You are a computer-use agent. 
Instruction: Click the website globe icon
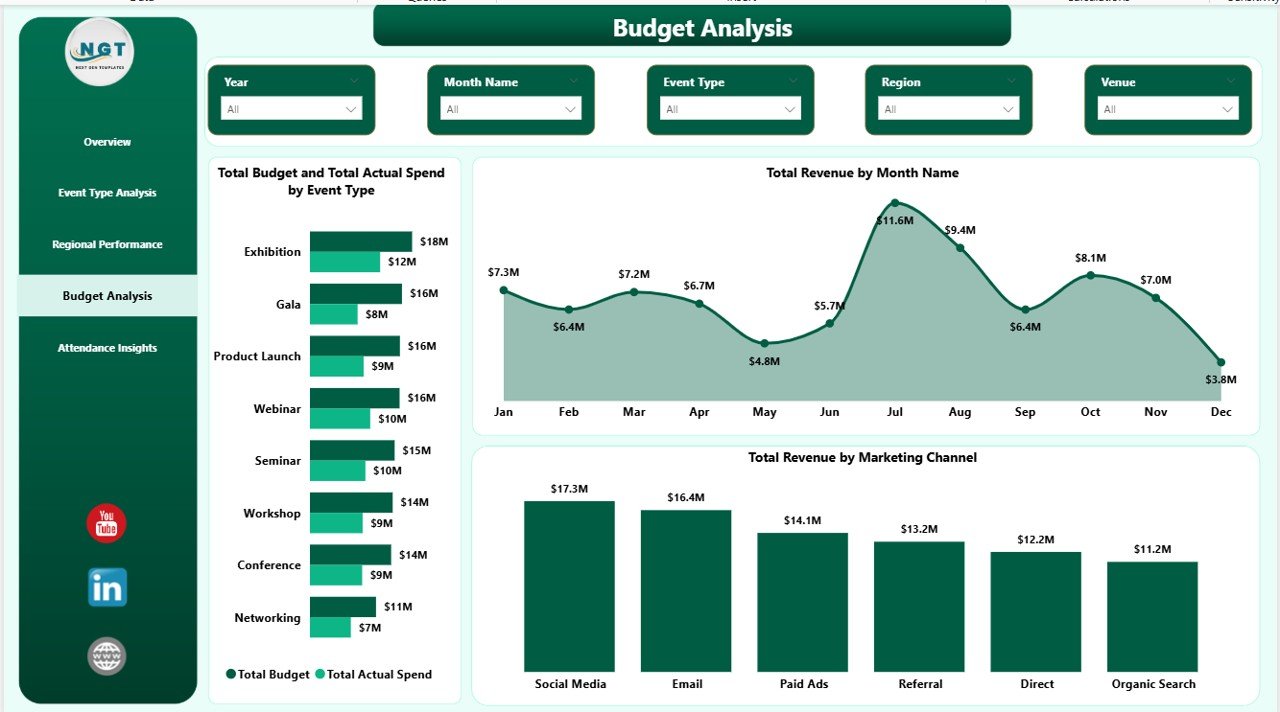[x=106, y=656]
